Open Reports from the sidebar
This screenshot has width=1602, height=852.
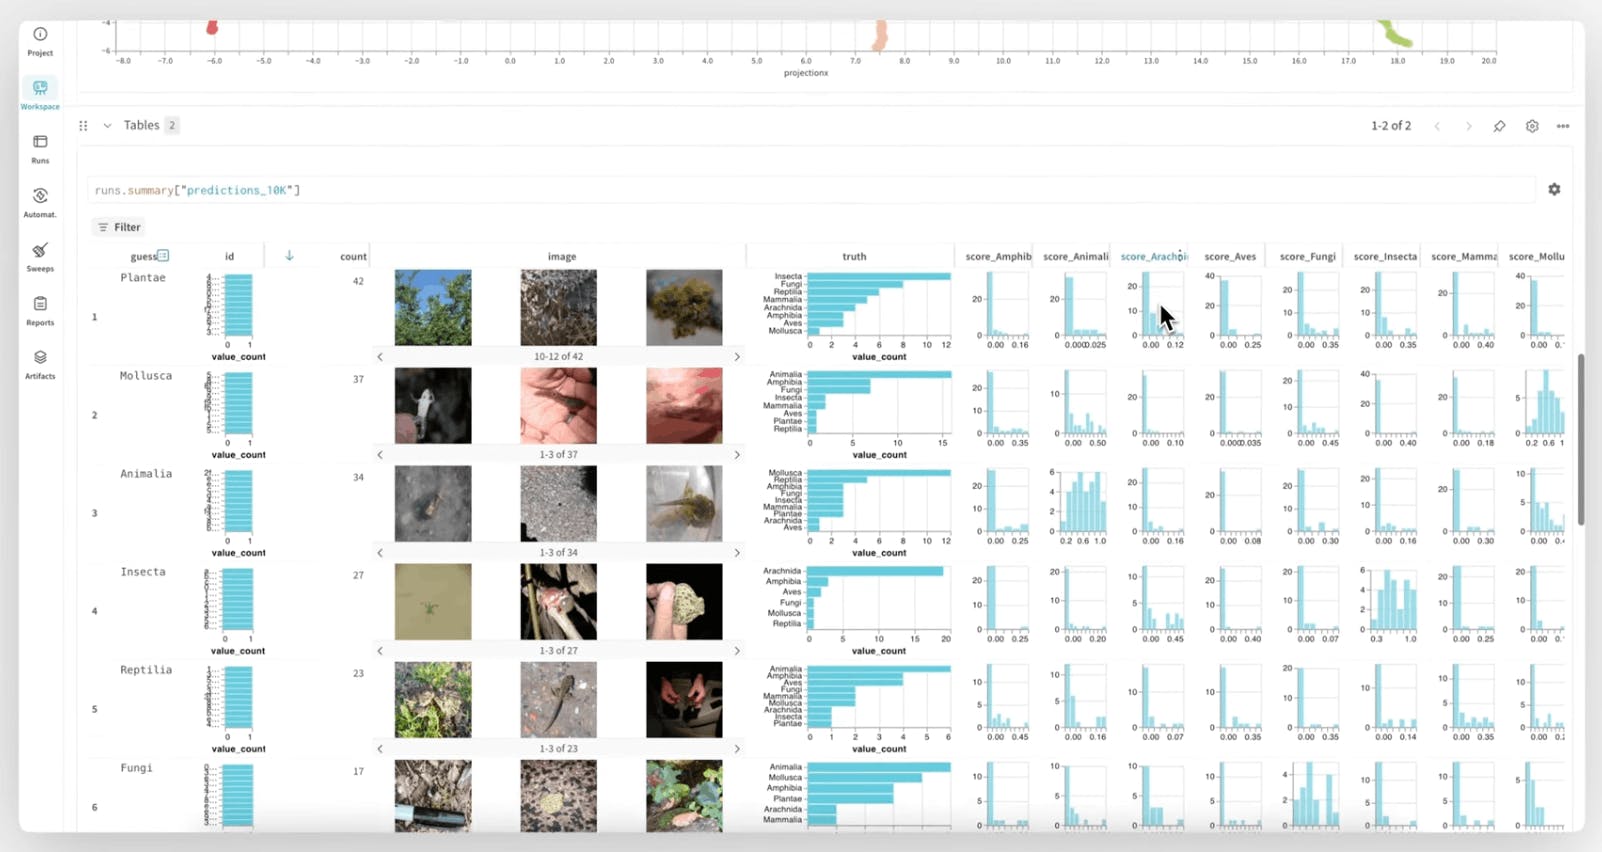coord(40,310)
